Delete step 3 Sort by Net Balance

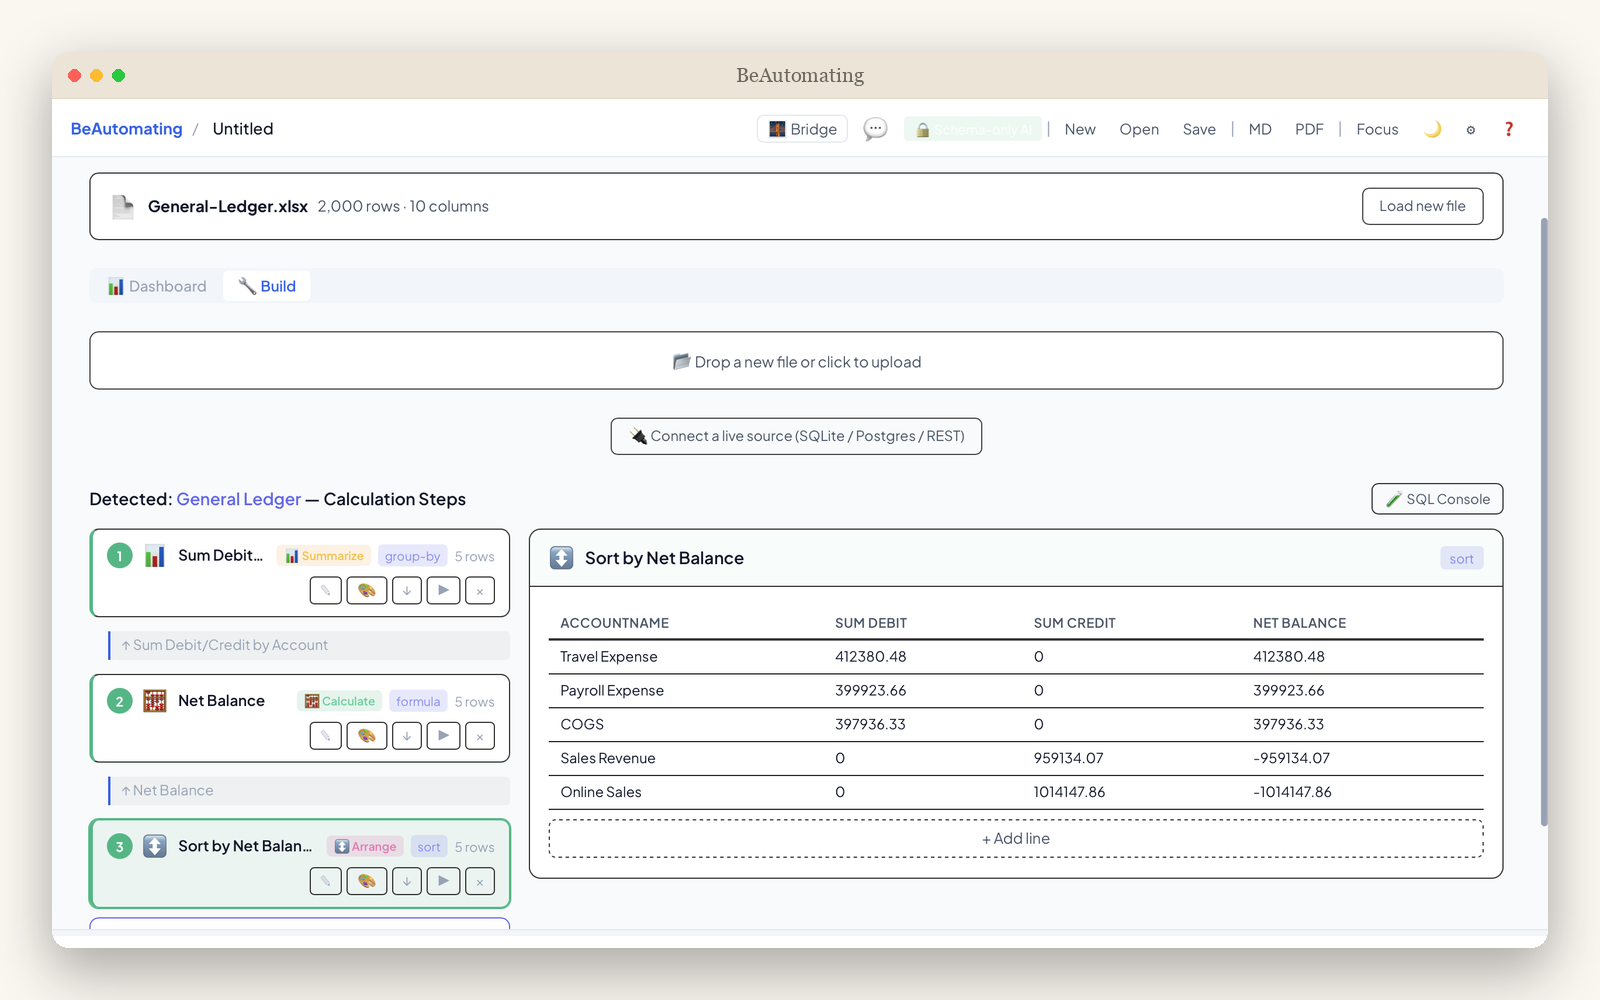click(x=480, y=881)
